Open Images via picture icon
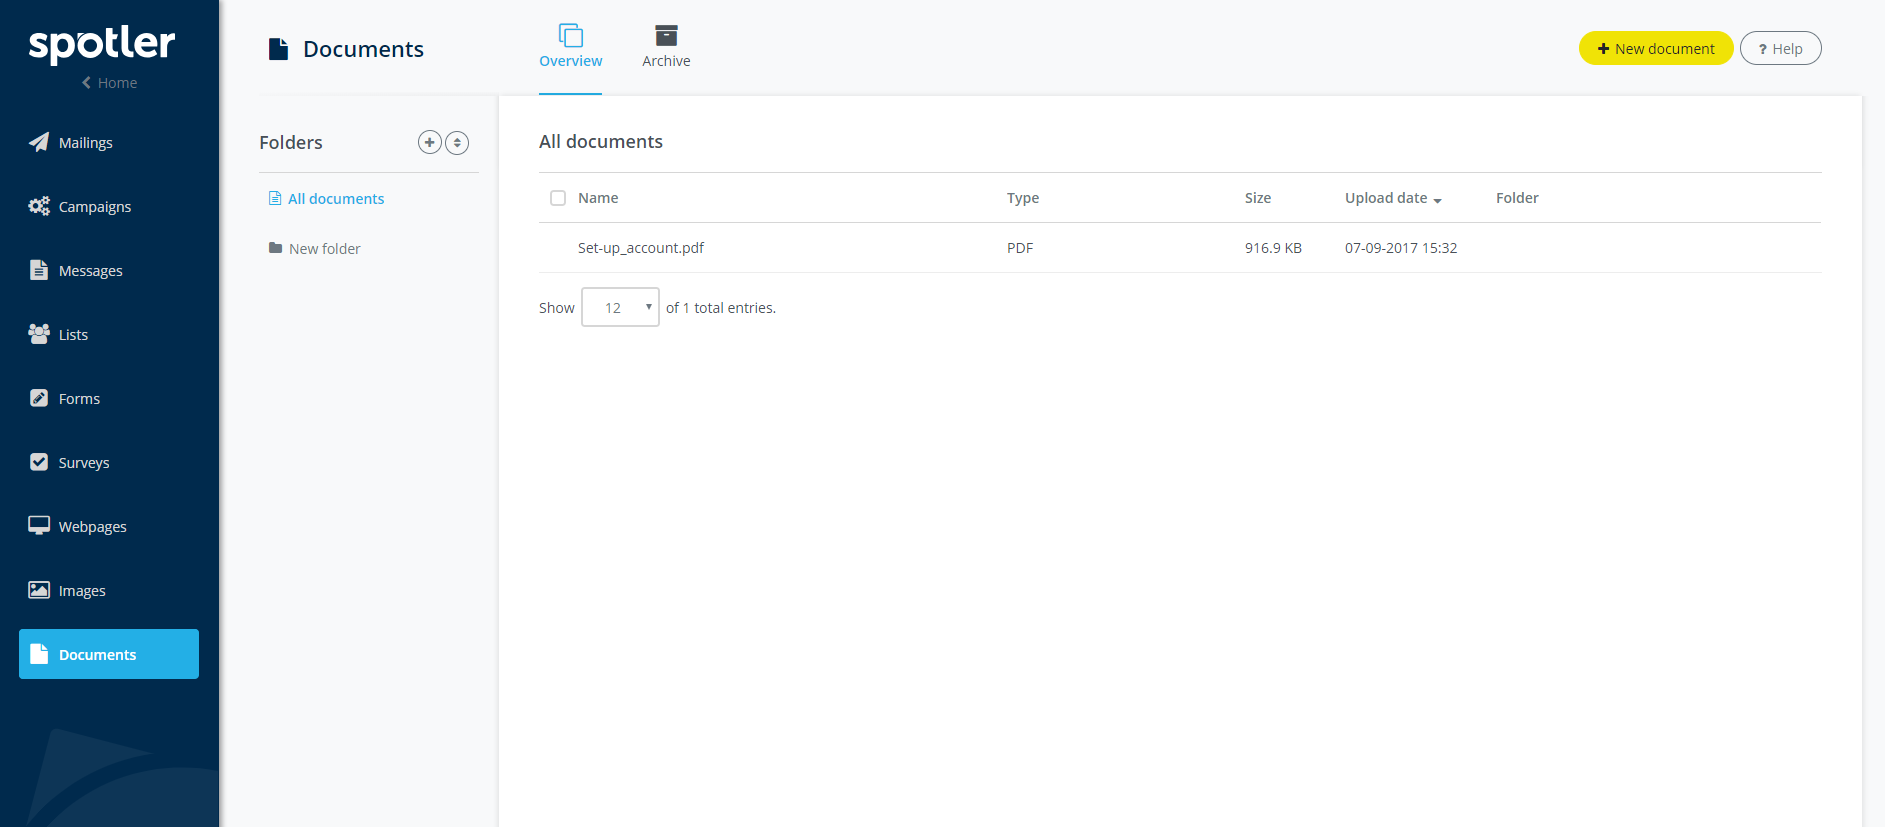The width and height of the screenshot is (1885, 827). point(39,590)
